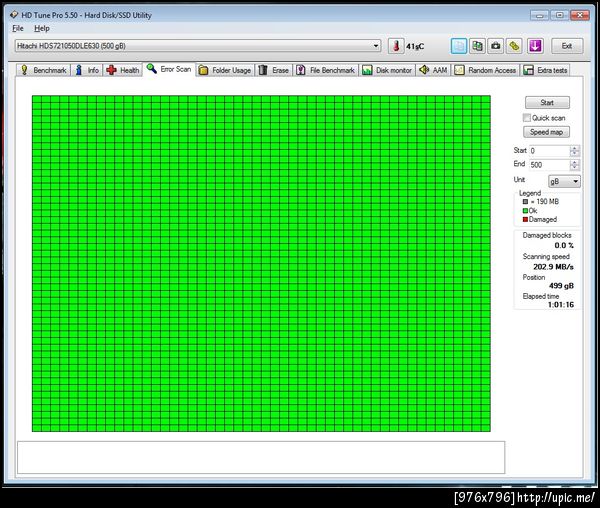Open options with yellow tag icon
This screenshot has height=508, width=600.
coord(515,46)
